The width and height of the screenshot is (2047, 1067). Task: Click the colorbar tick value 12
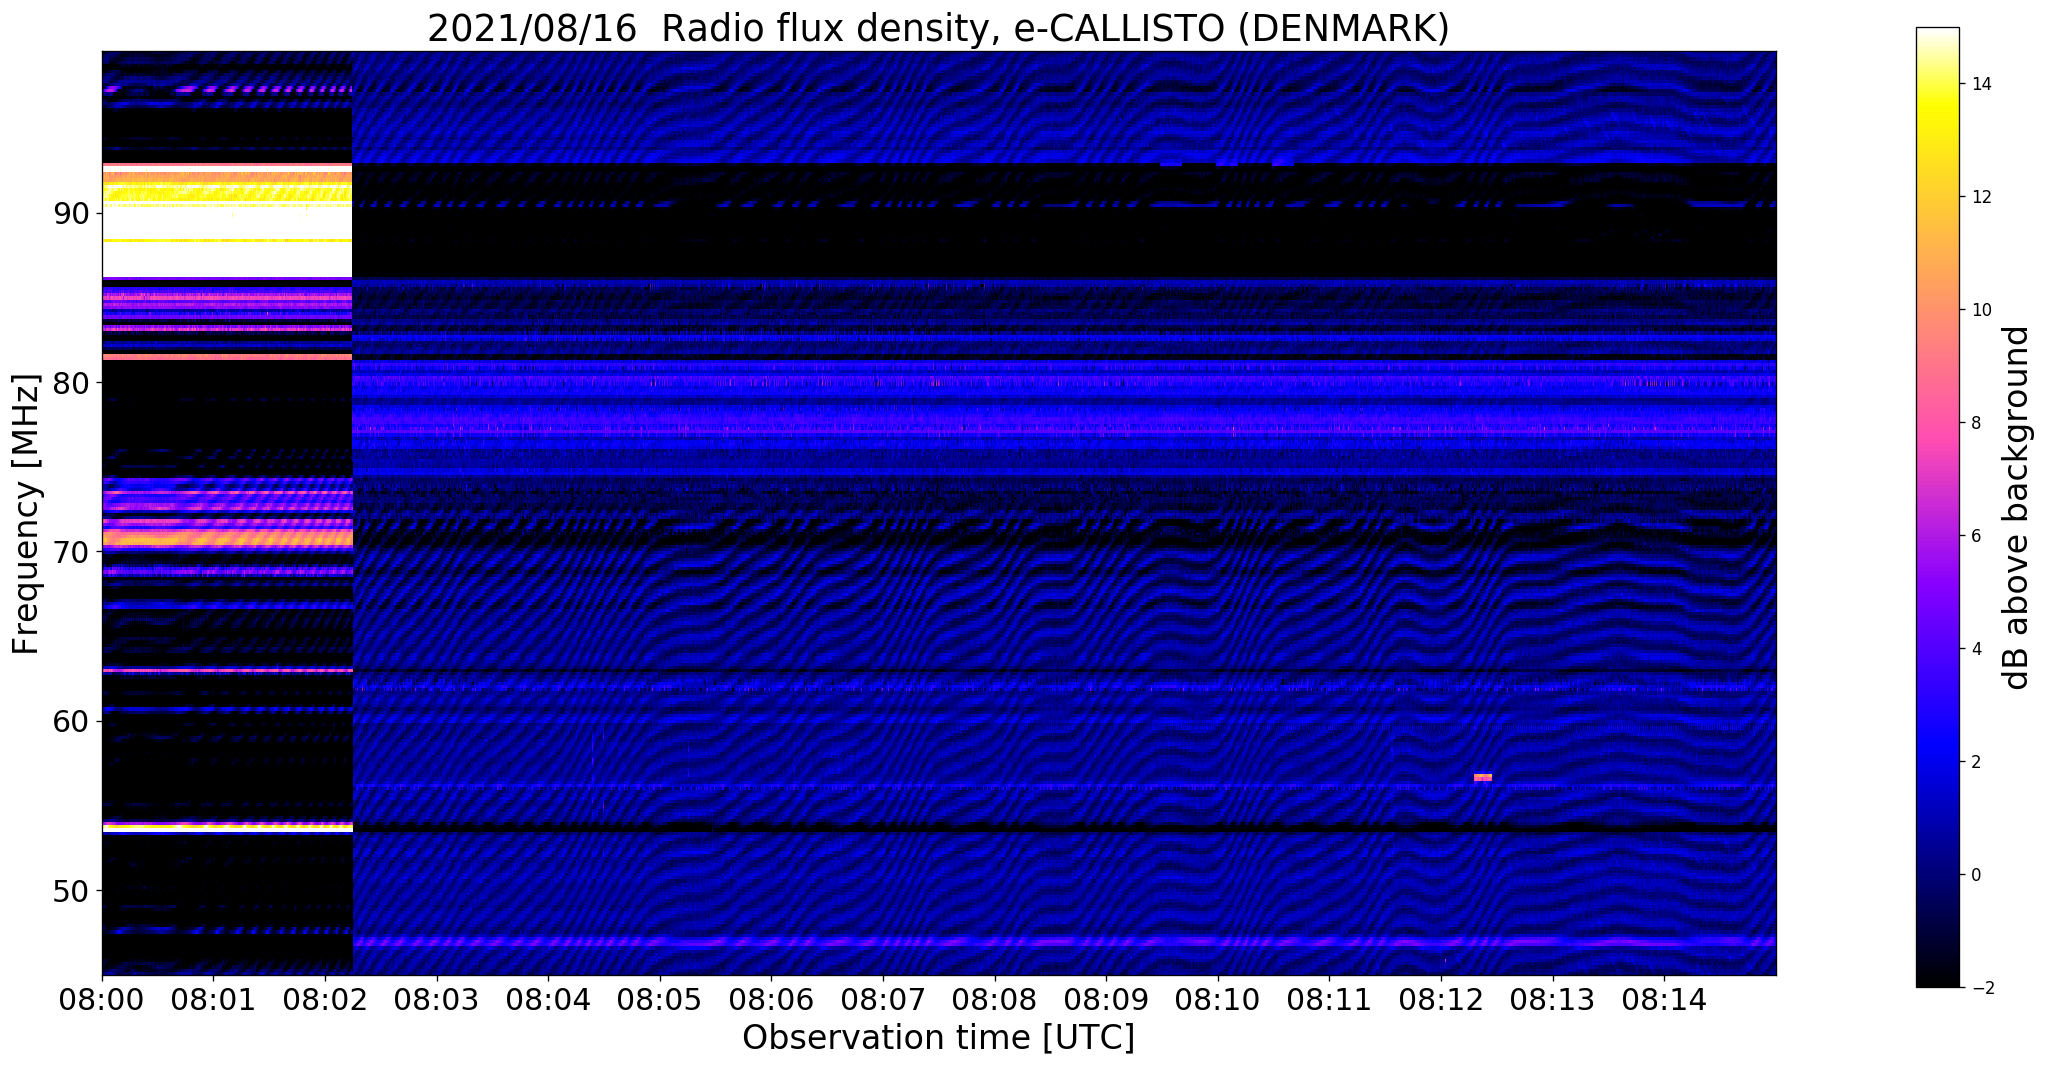(1981, 197)
